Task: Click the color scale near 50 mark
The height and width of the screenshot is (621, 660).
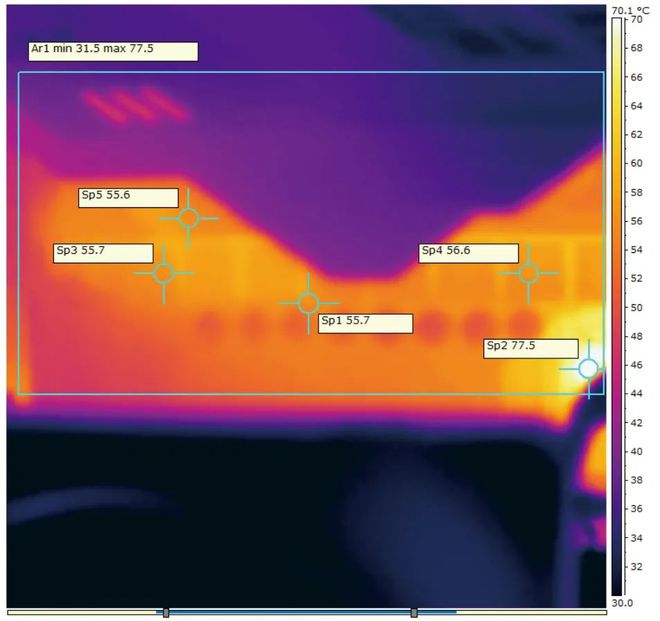Action: (x=617, y=308)
